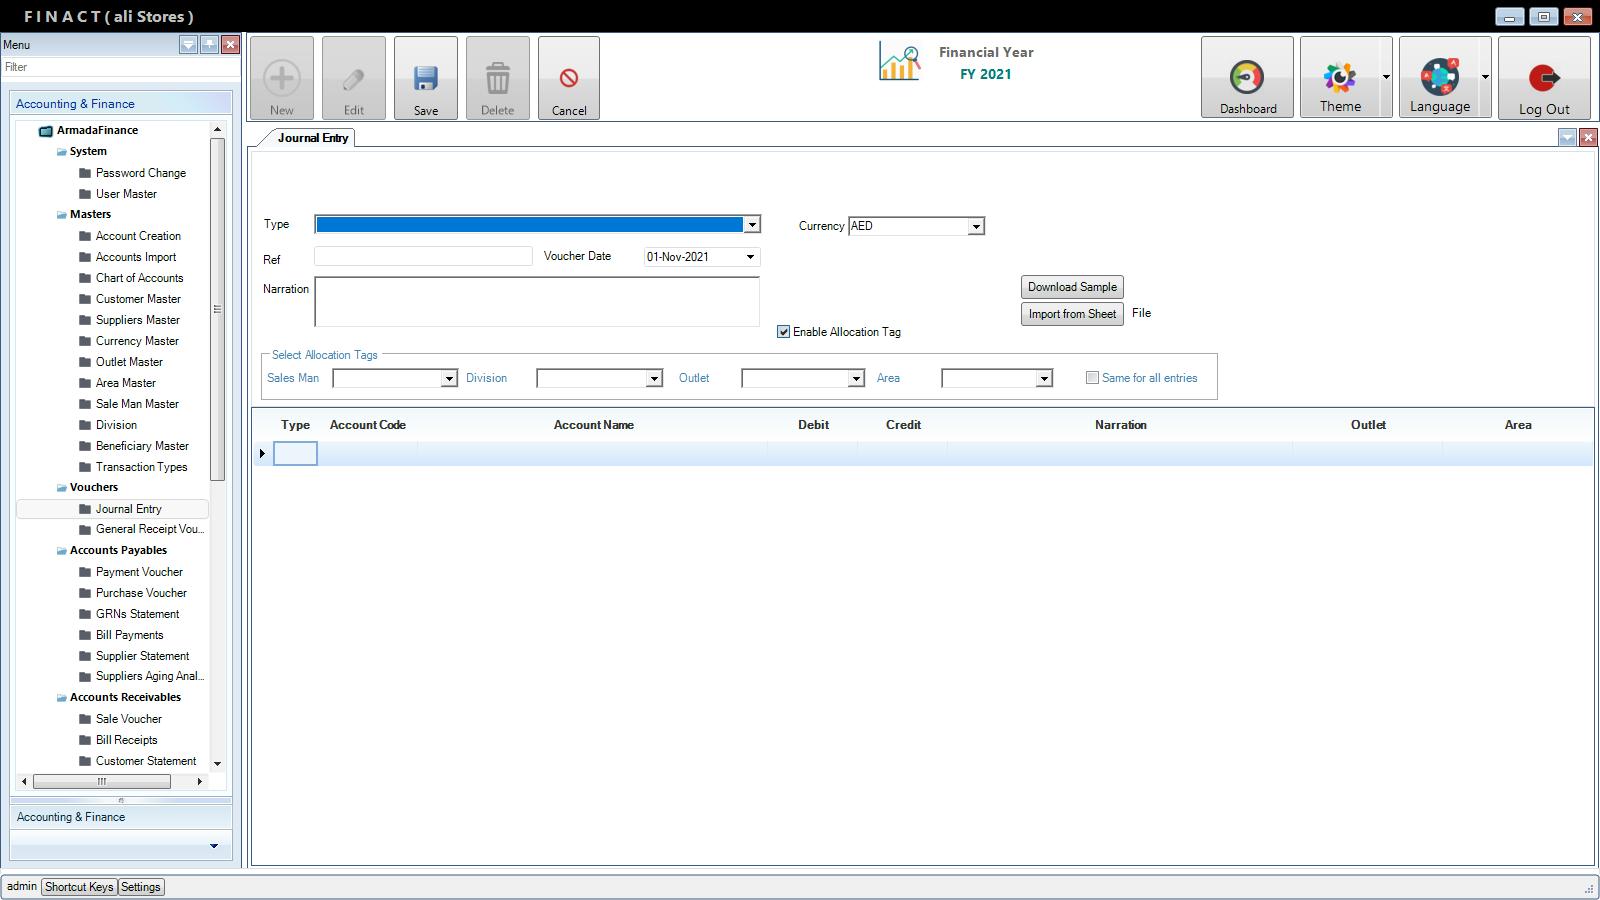1600x900 pixels.
Task: Select the Journal Entry tab
Action: pyautogui.click(x=312, y=138)
